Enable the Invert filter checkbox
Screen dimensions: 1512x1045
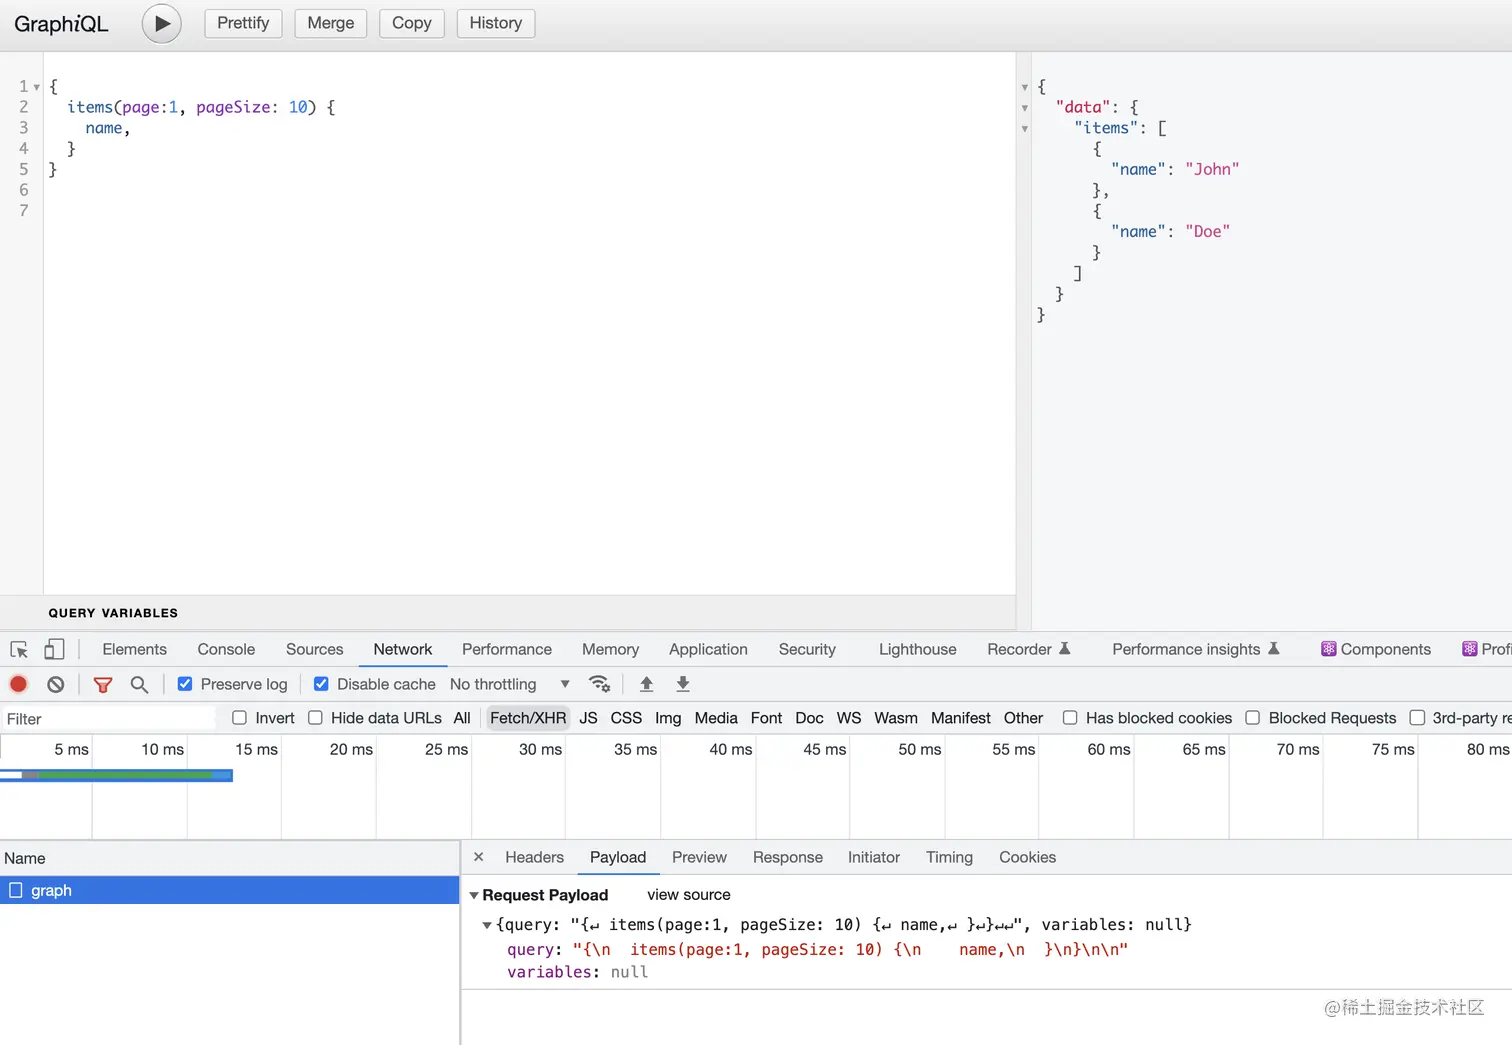(239, 718)
